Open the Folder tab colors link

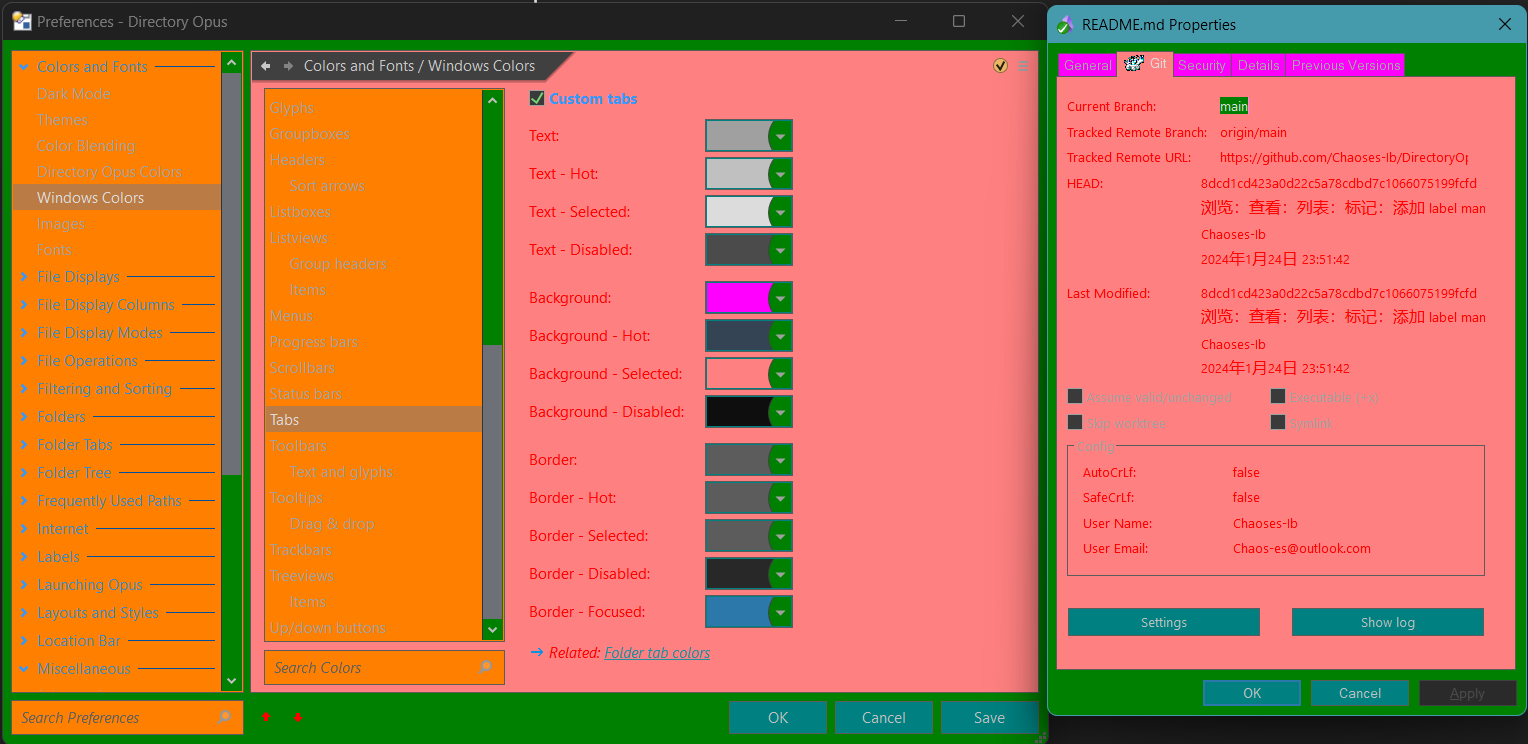click(657, 653)
